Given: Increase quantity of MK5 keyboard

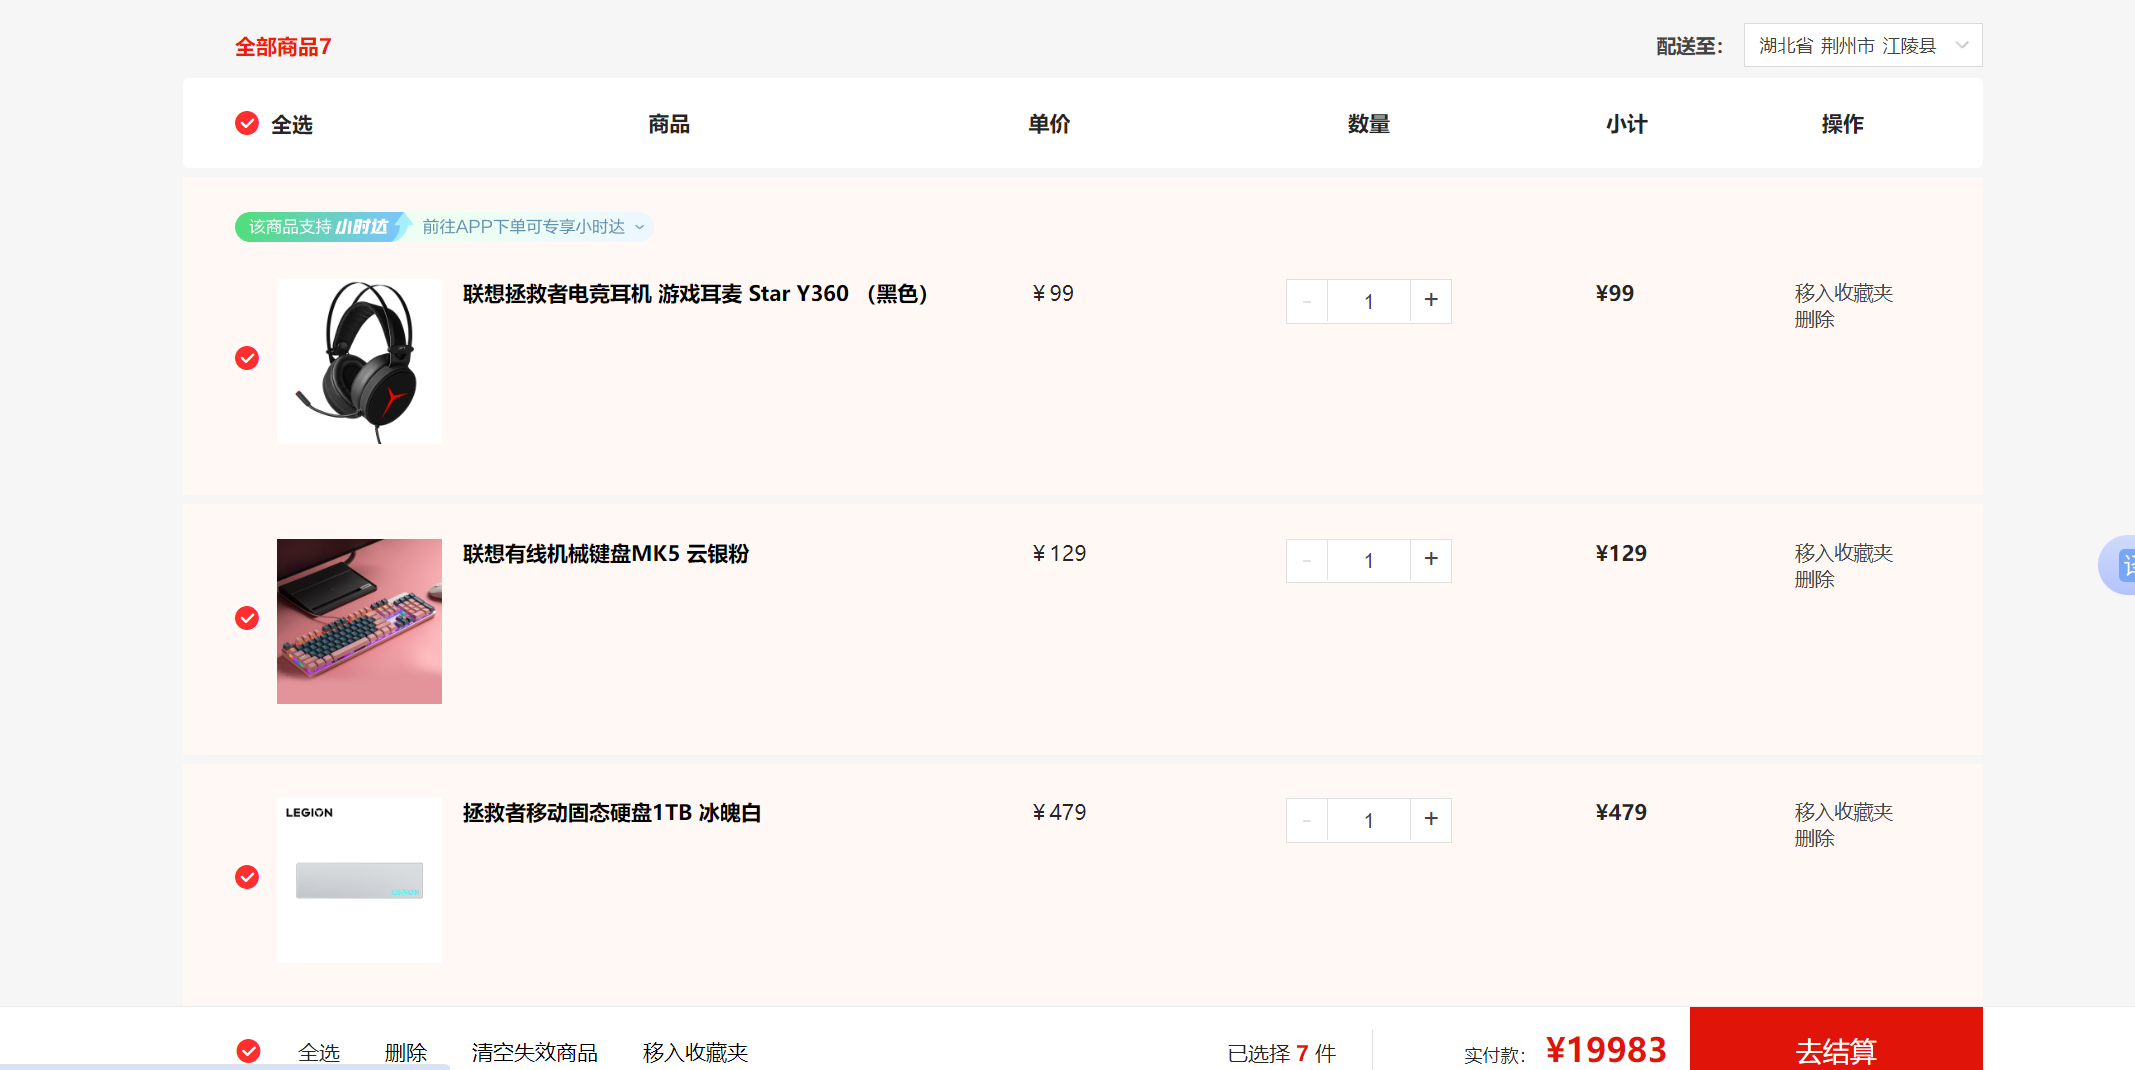Looking at the screenshot, I should [x=1431, y=560].
